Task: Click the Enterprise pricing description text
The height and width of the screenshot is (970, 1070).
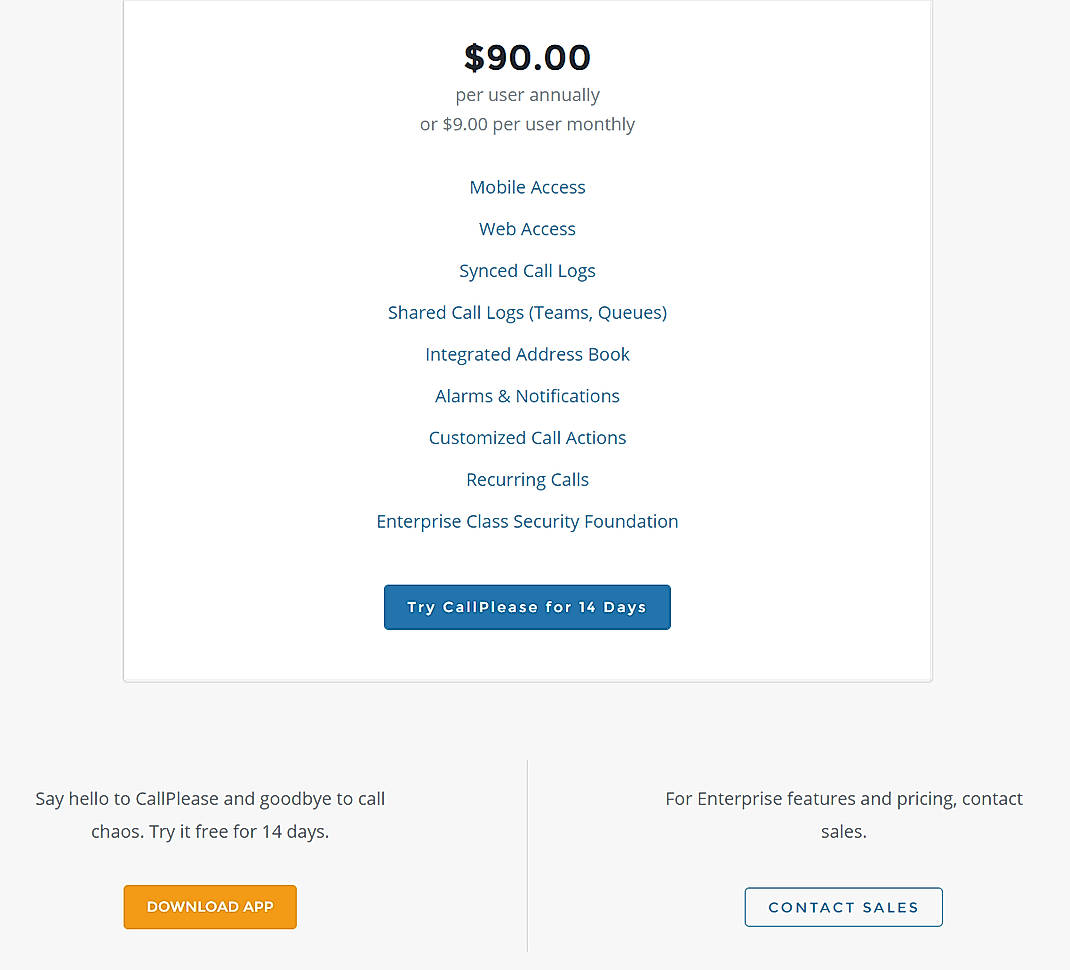Action: tap(843, 814)
